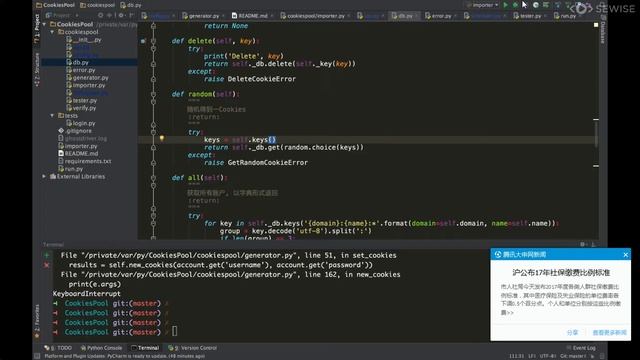
Task: Click the intention lightbulb beside keys line
Action: coord(162,139)
